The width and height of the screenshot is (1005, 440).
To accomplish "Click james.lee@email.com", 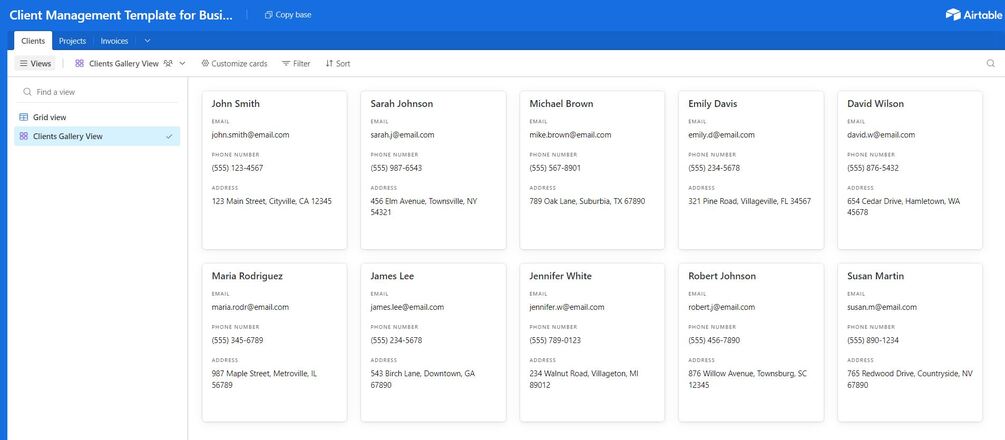I will coord(407,307).
